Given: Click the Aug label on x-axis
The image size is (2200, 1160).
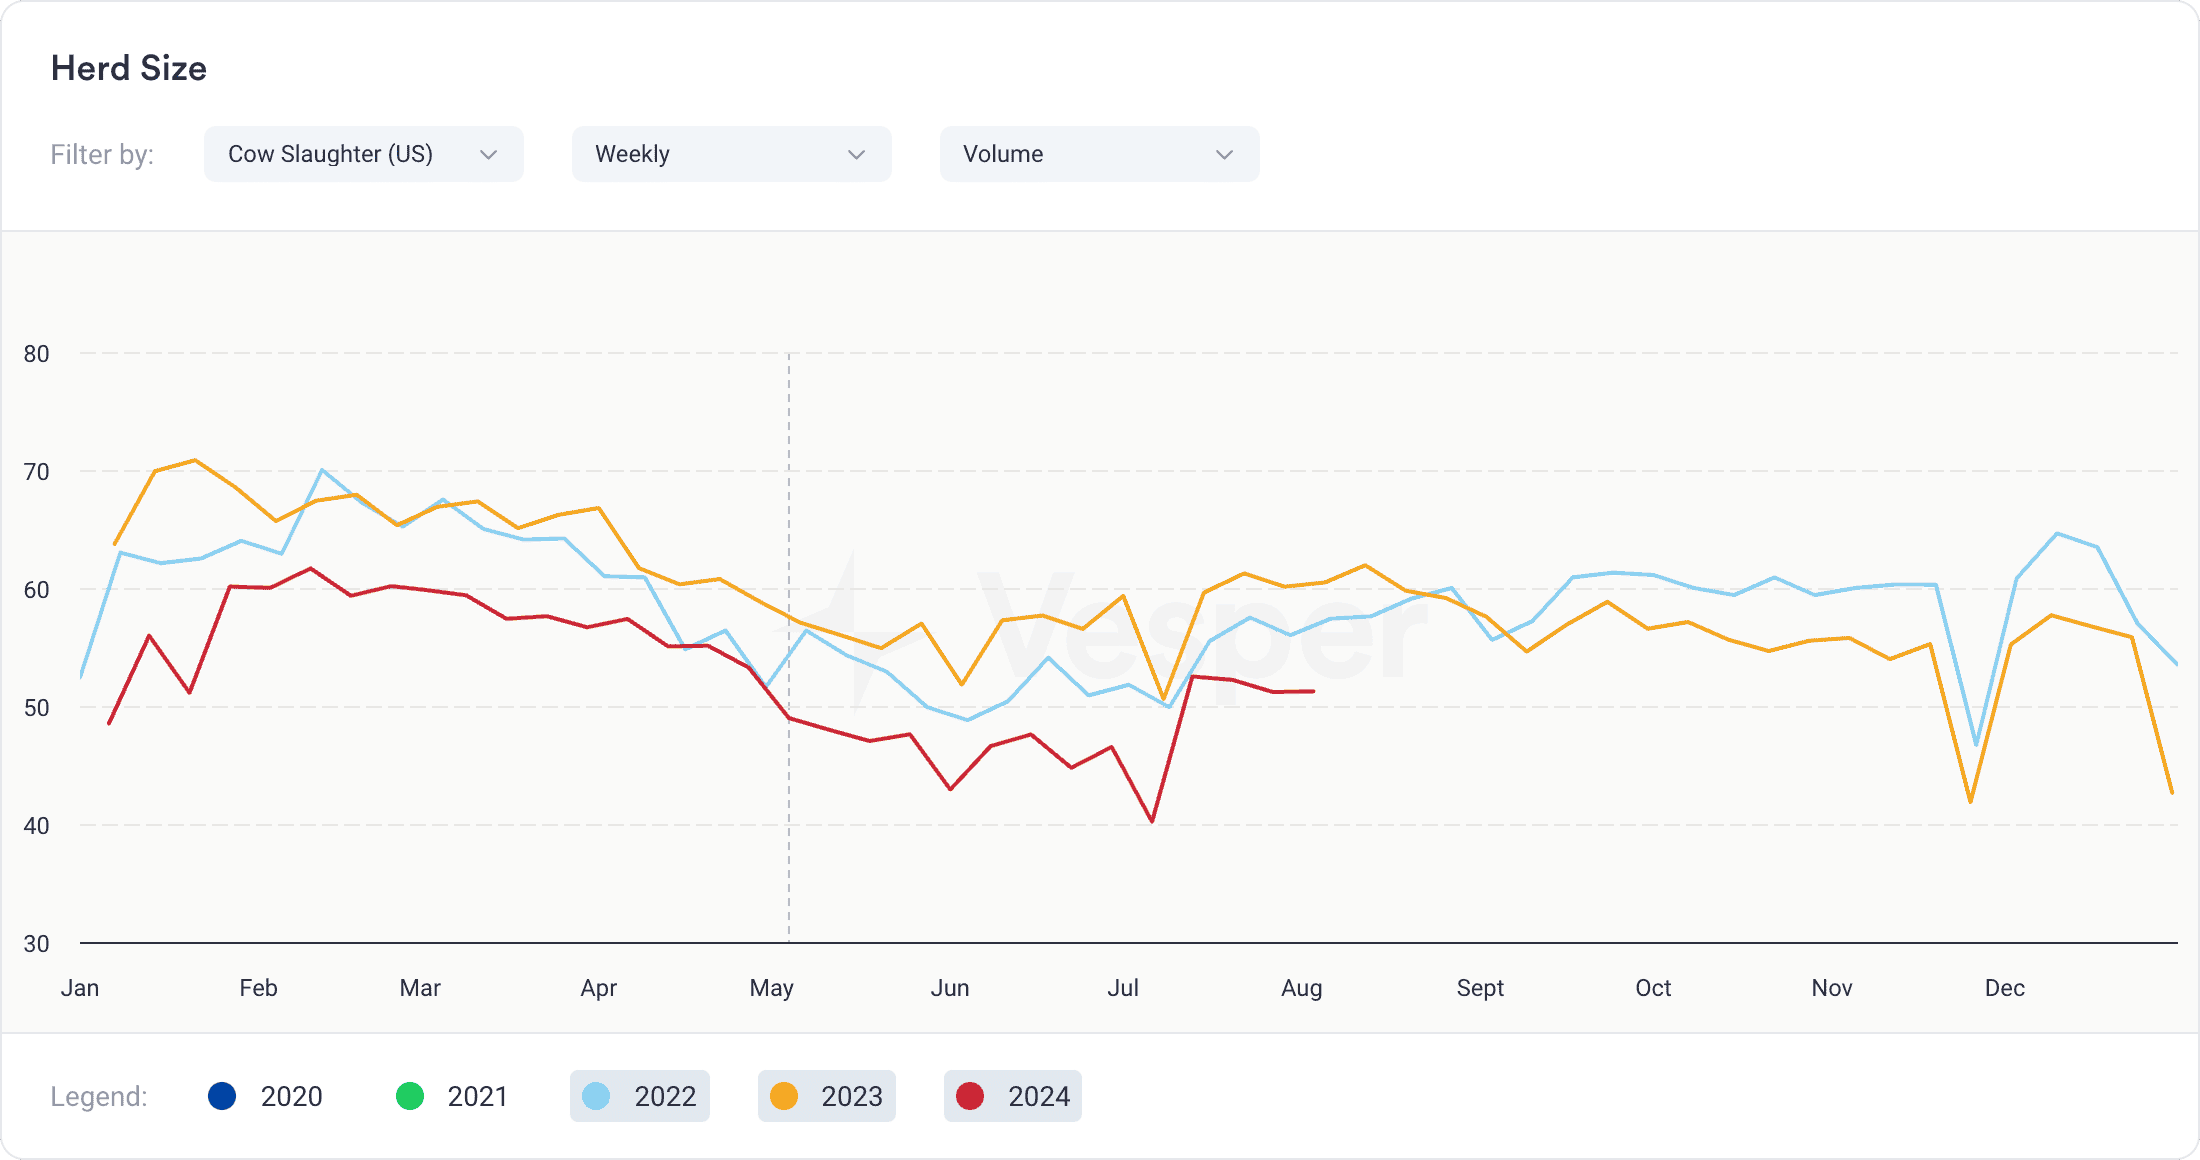Looking at the screenshot, I should [x=1302, y=988].
